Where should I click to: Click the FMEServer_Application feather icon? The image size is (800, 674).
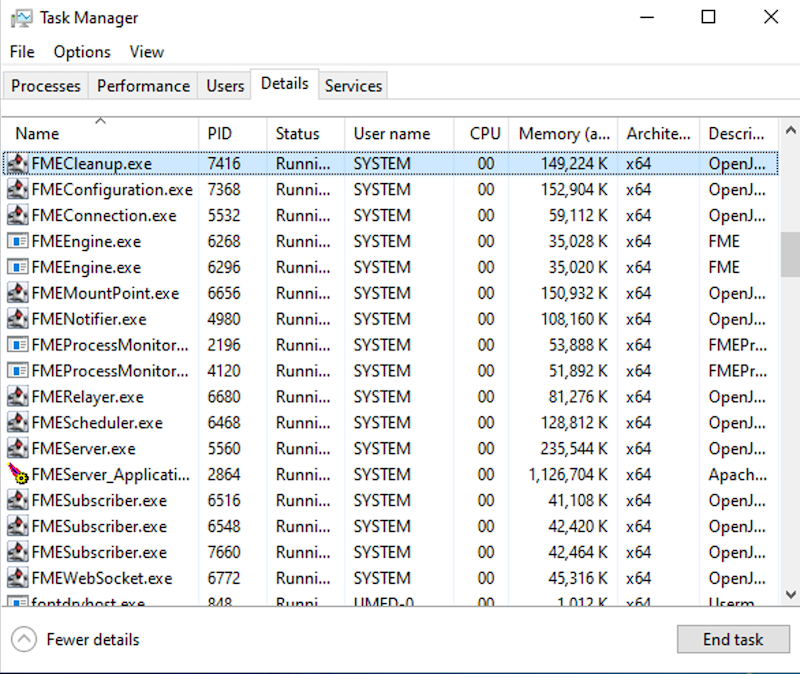[x=17, y=474]
